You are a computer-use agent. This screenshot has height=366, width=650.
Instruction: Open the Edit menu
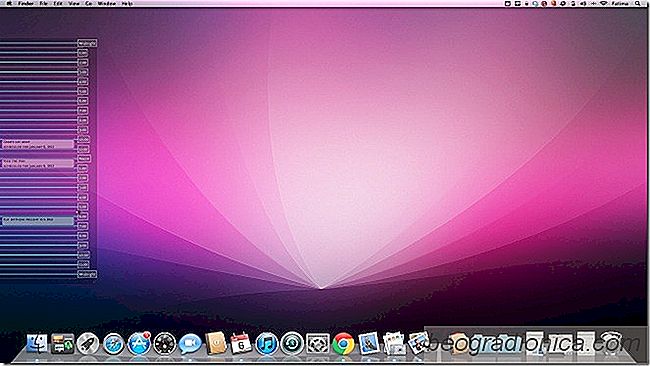coord(58,3)
